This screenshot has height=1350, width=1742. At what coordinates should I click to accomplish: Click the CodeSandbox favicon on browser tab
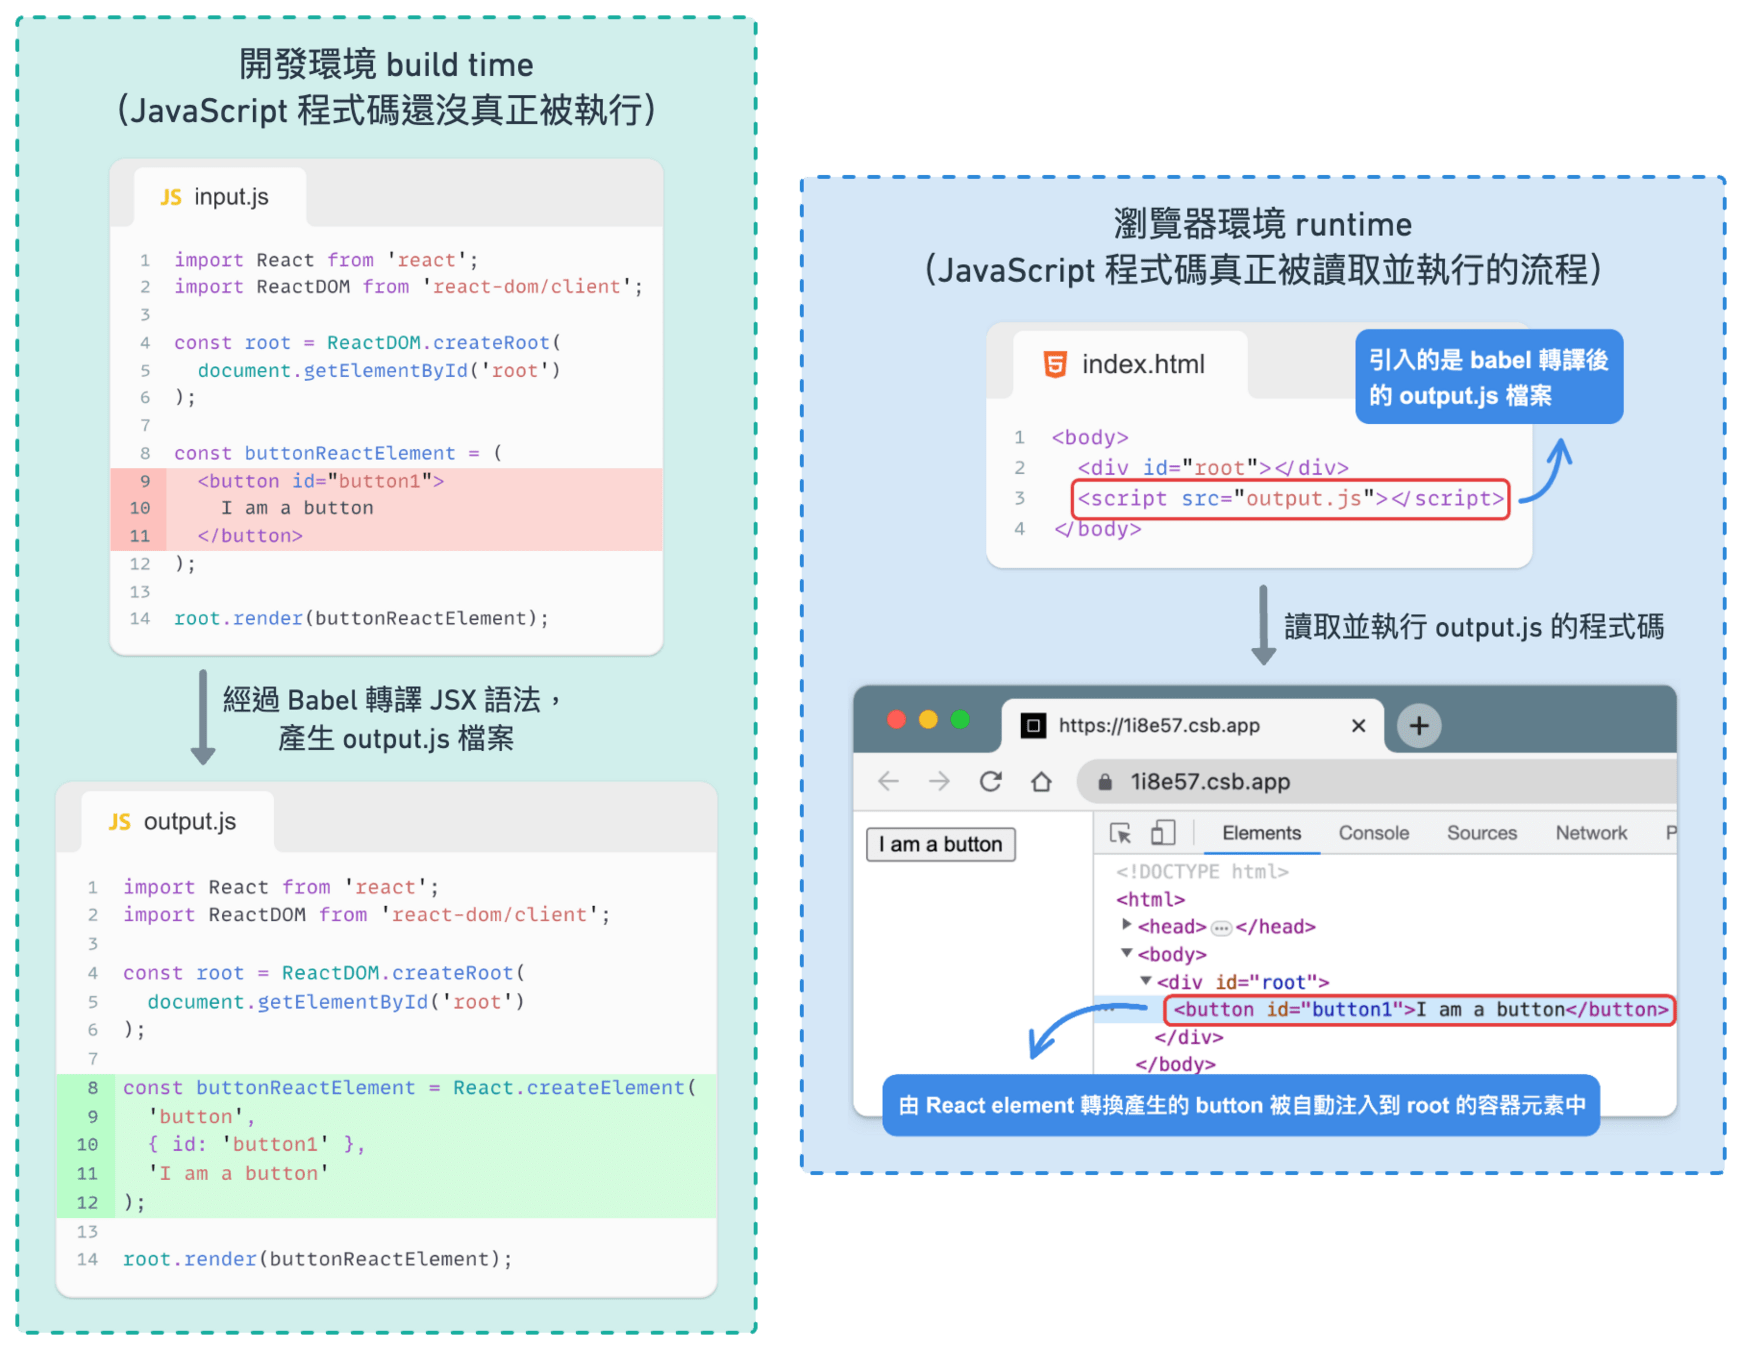(1033, 726)
